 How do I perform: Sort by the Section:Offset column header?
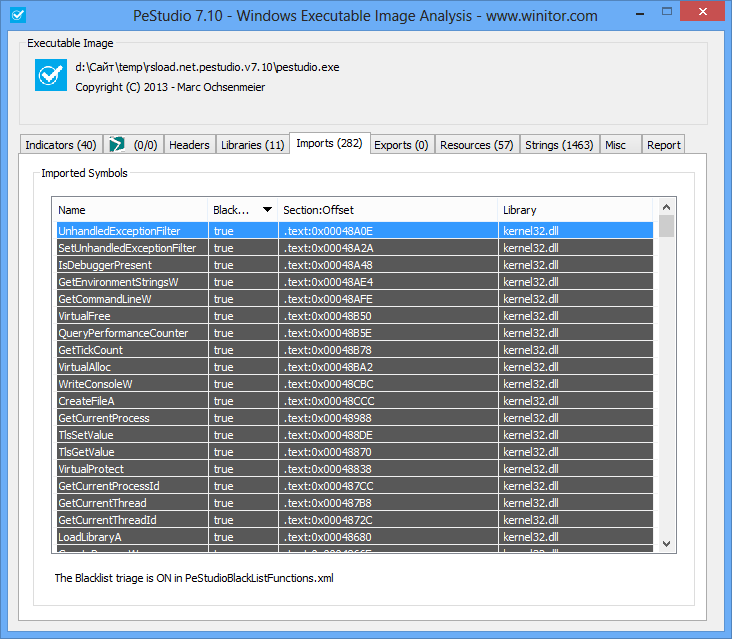(x=388, y=210)
